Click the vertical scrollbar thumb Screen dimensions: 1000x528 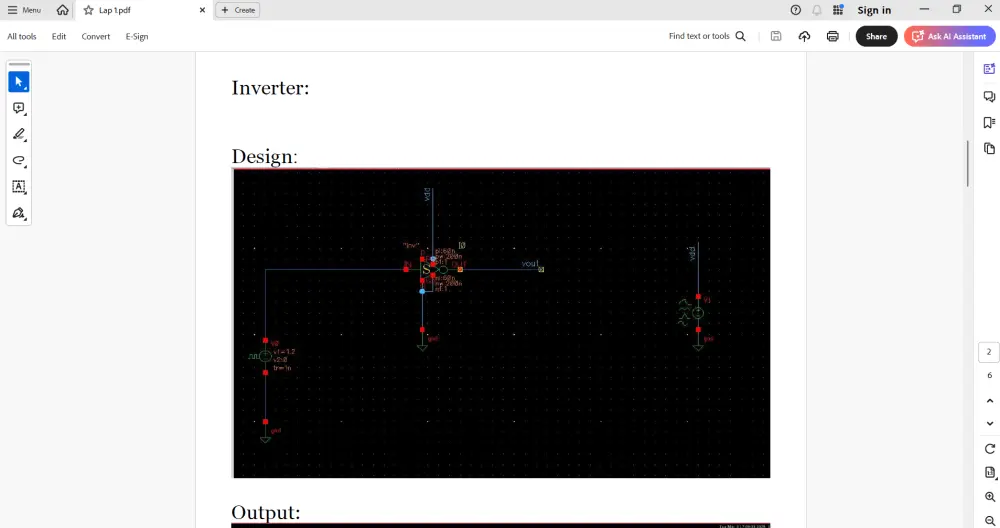click(967, 163)
